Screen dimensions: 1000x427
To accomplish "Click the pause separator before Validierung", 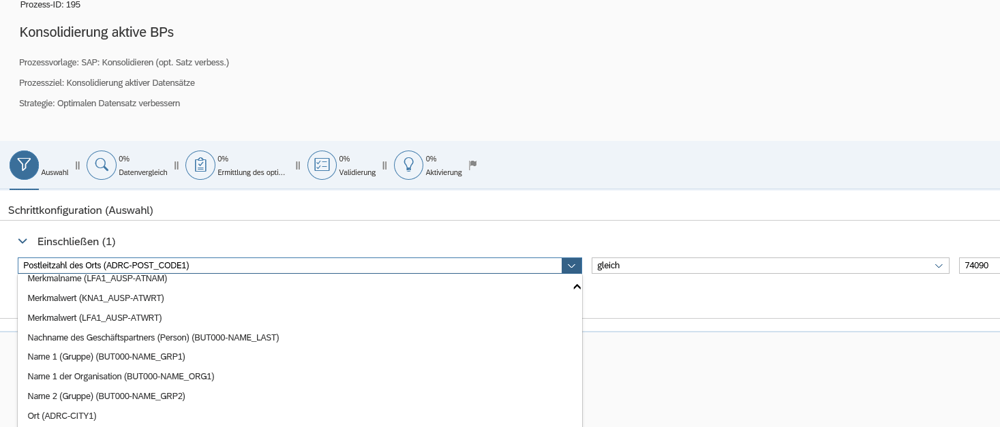I will [298, 165].
